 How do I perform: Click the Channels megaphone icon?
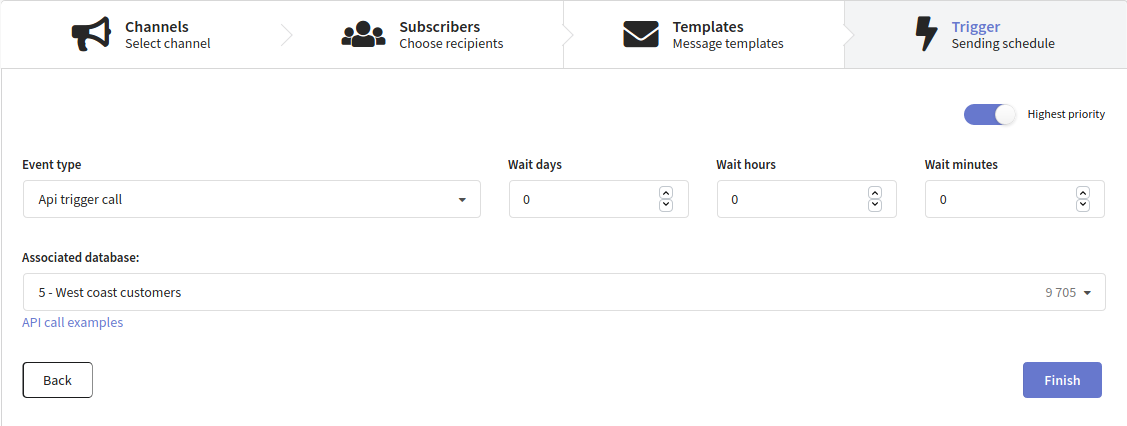(x=91, y=34)
